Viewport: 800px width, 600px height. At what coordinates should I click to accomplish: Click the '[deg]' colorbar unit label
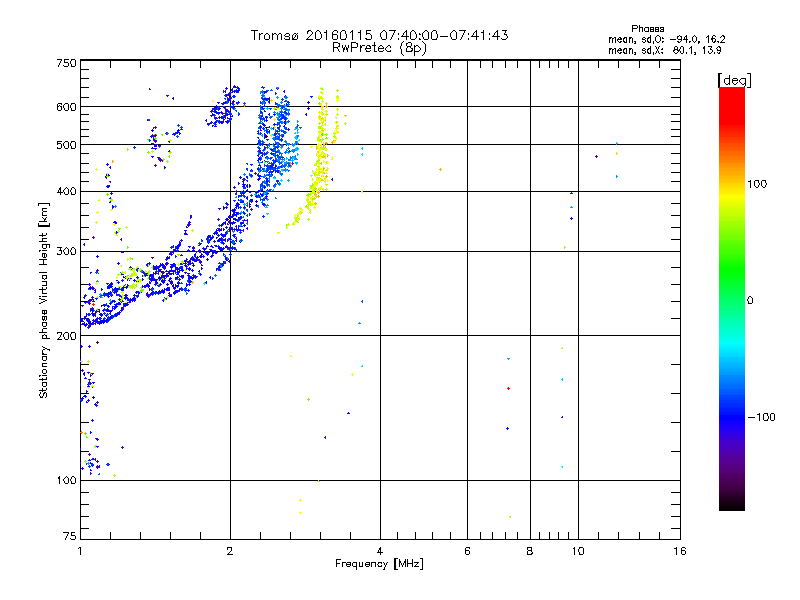point(734,80)
